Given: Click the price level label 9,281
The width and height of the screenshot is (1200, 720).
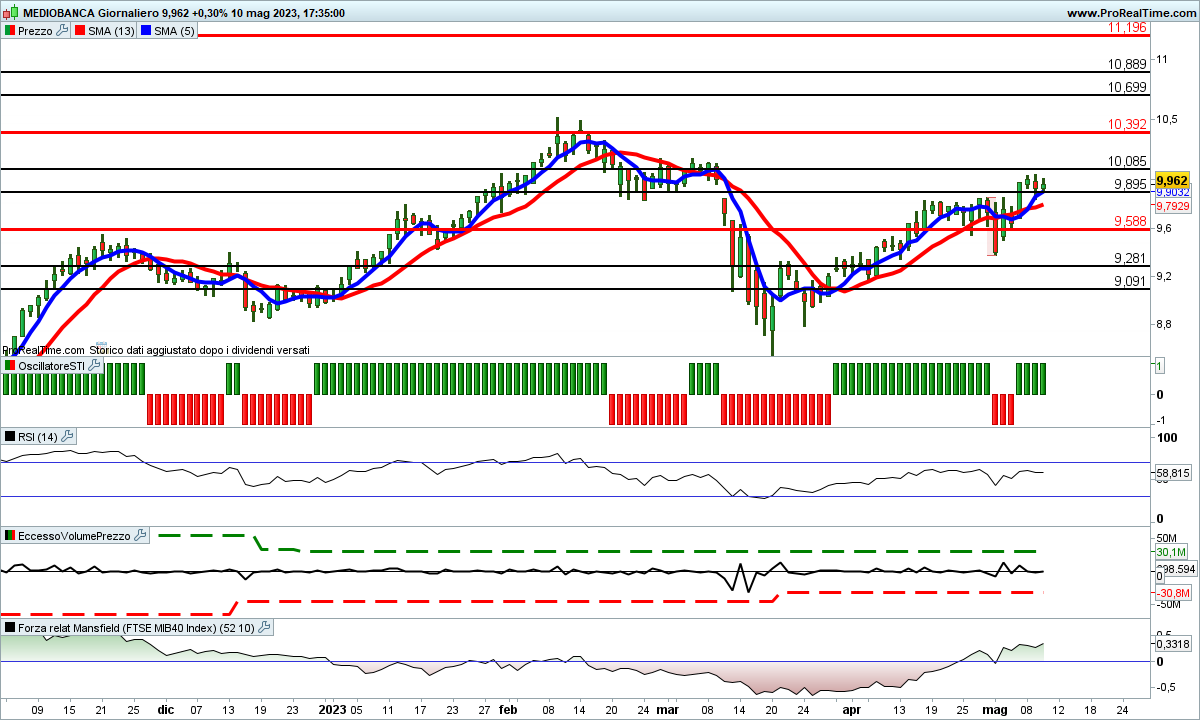Looking at the screenshot, I should point(1129,258).
